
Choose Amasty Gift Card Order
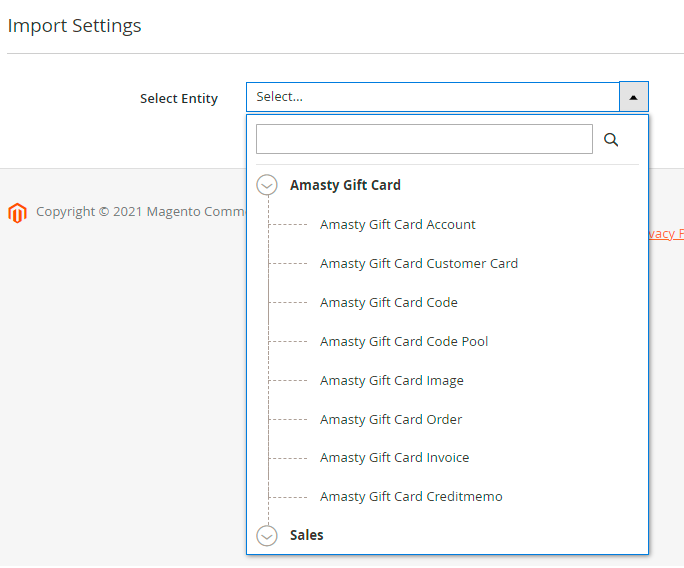tap(391, 420)
